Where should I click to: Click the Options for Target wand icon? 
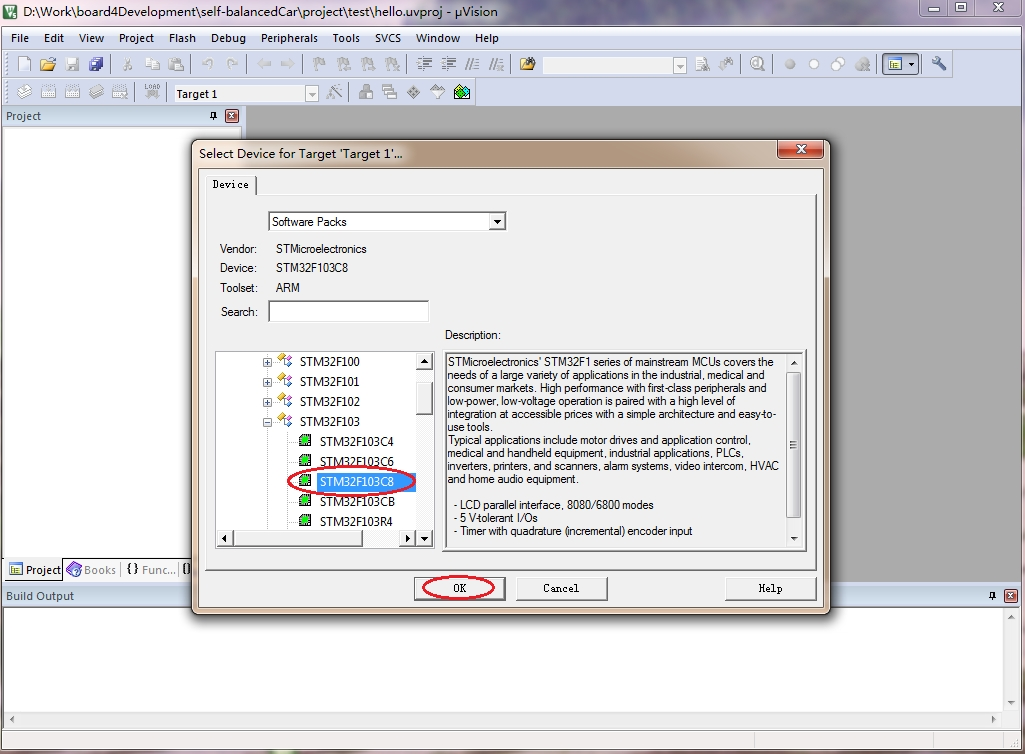click(x=334, y=92)
